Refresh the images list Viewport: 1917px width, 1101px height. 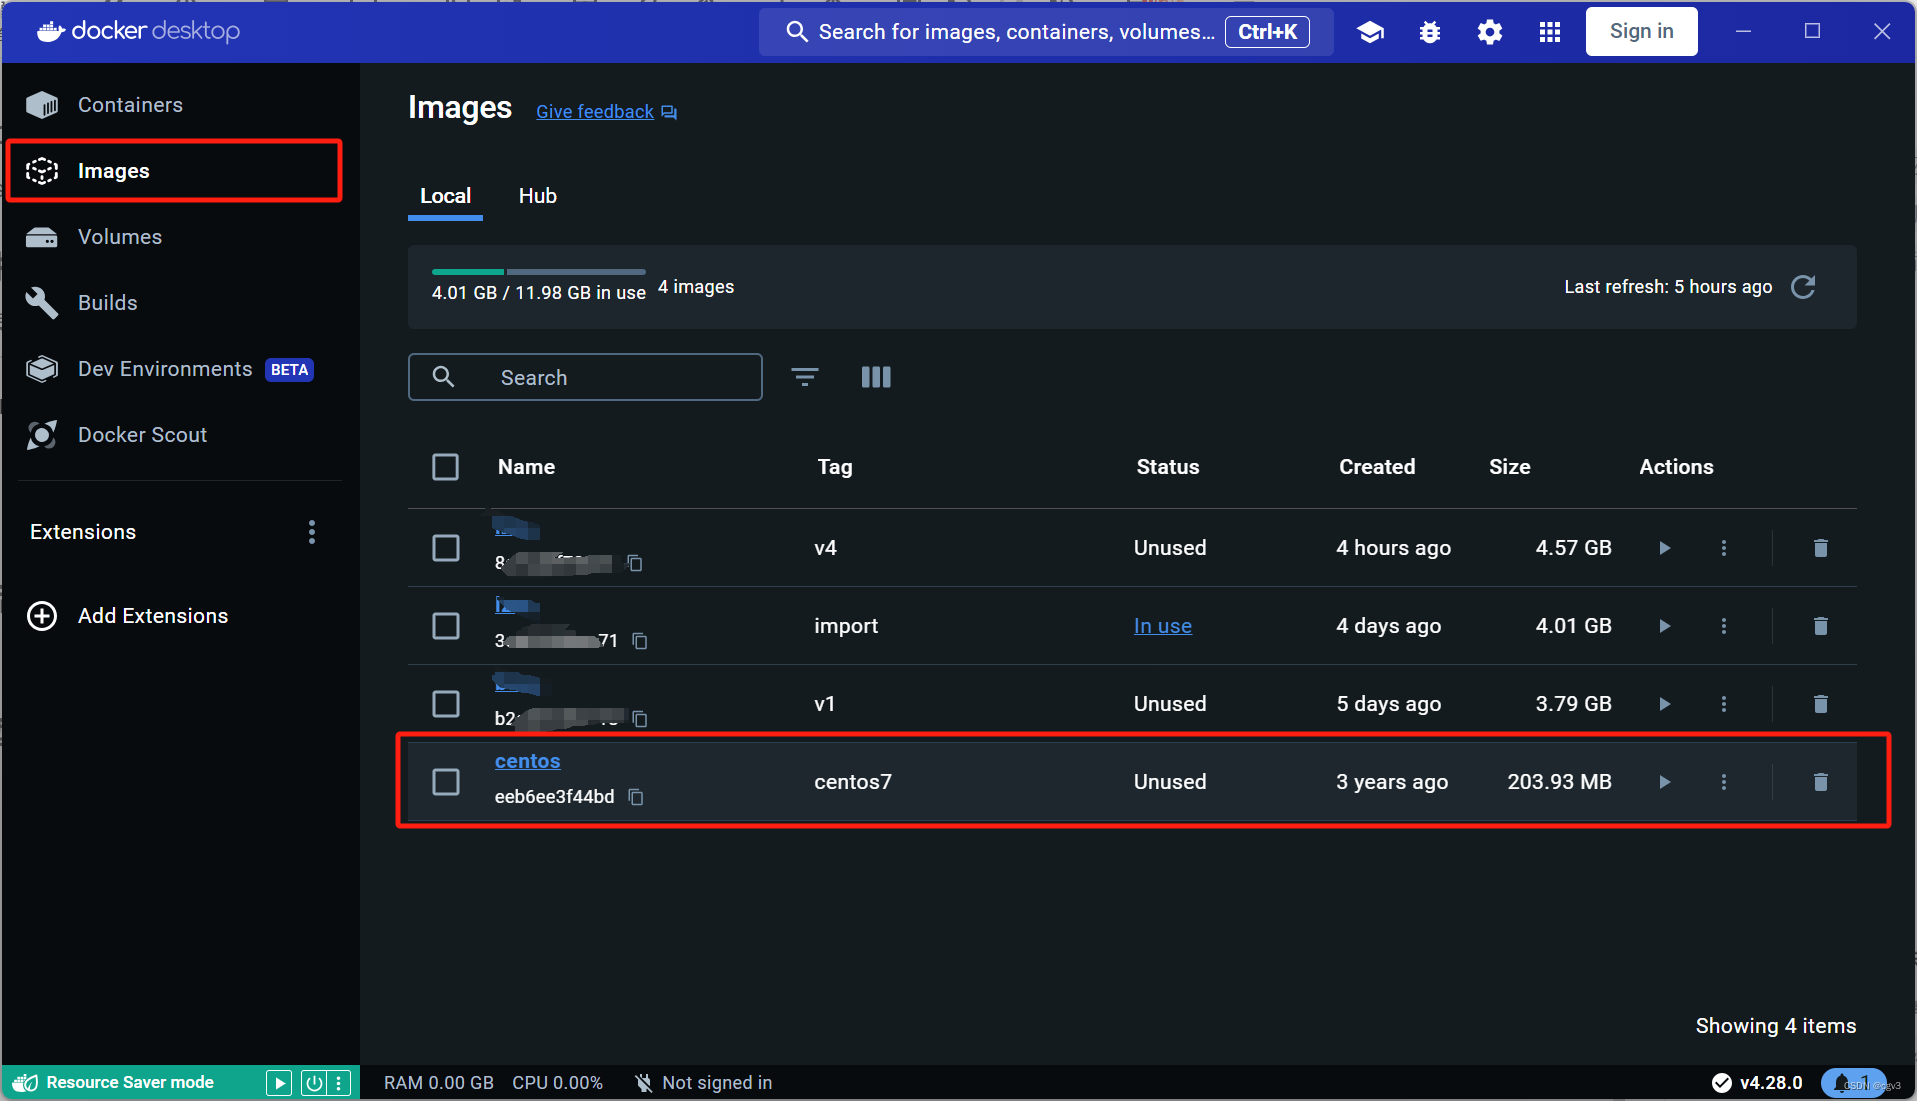click(1803, 287)
